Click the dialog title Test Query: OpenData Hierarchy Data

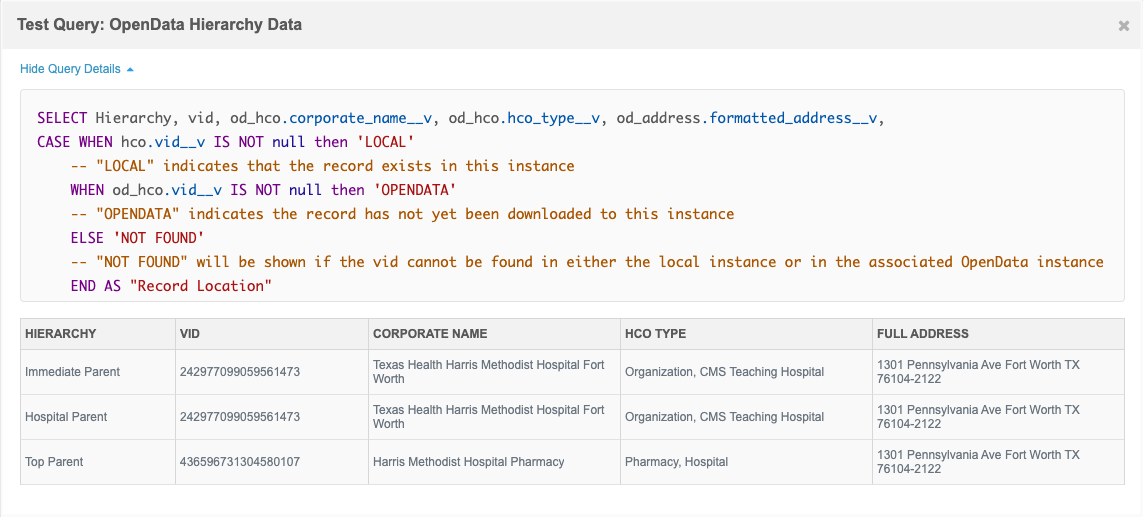coord(159,24)
